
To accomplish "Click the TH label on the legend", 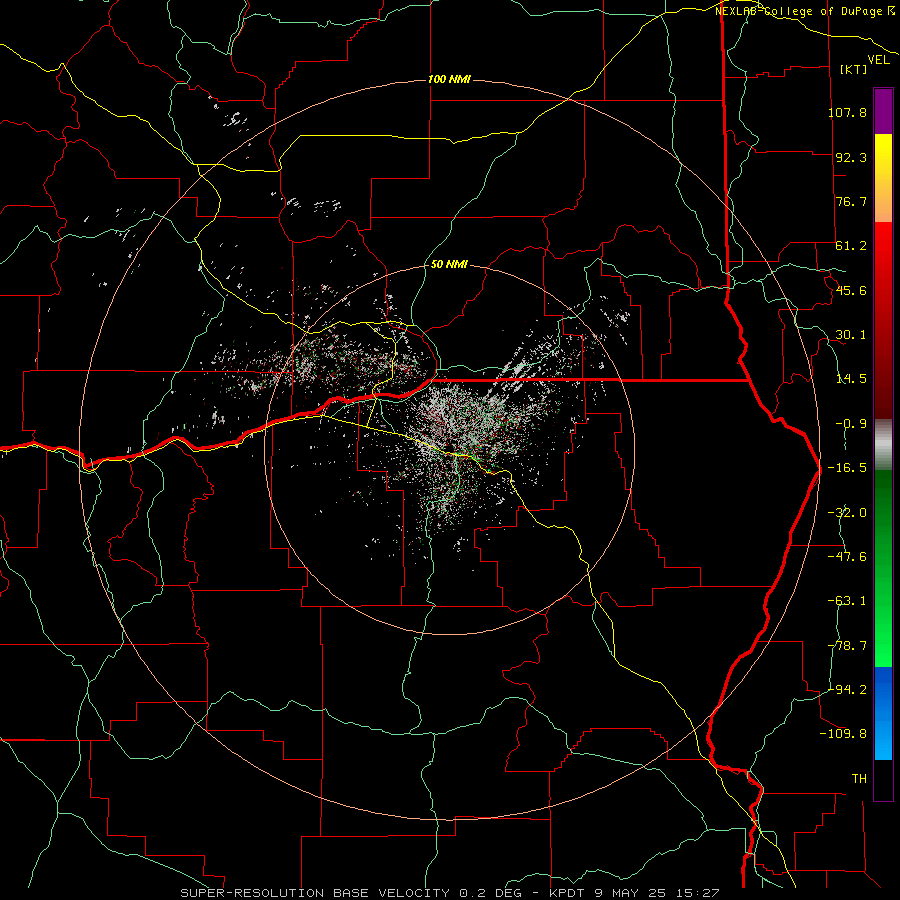I will 859,779.
